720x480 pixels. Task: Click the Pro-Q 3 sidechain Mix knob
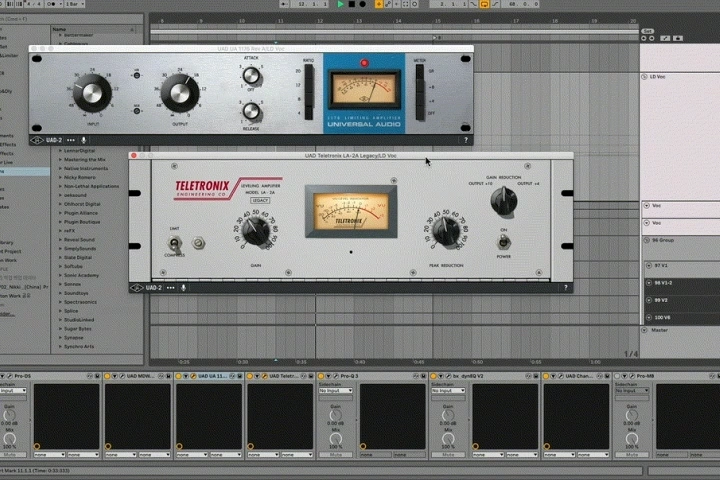[x=336, y=439]
